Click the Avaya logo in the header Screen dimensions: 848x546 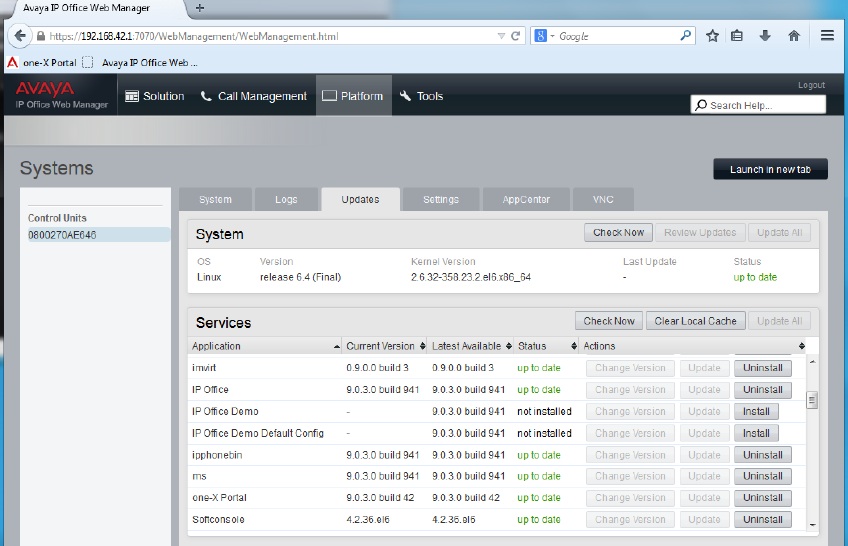click(44, 89)
